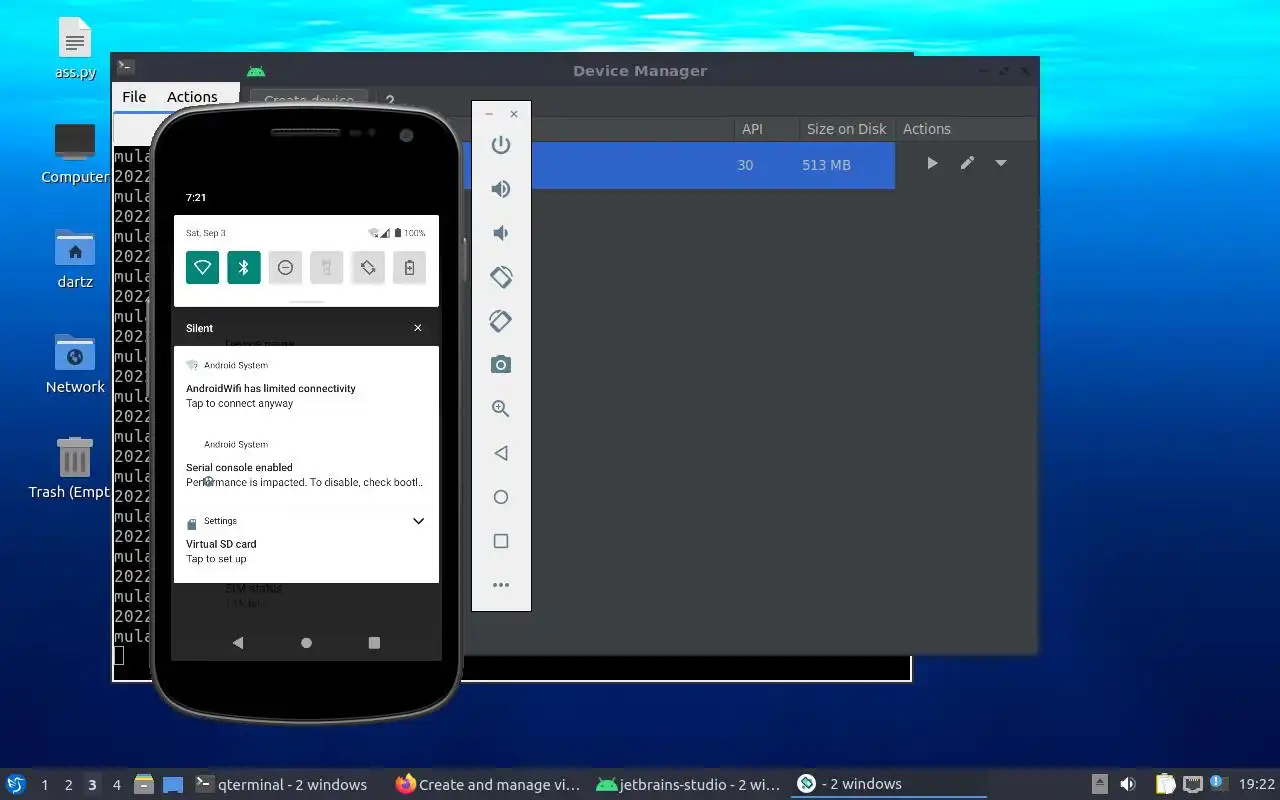Rotate the emulator left
Image resolution: width=1280 pixels, height=800 pixels.
(501, 277)
